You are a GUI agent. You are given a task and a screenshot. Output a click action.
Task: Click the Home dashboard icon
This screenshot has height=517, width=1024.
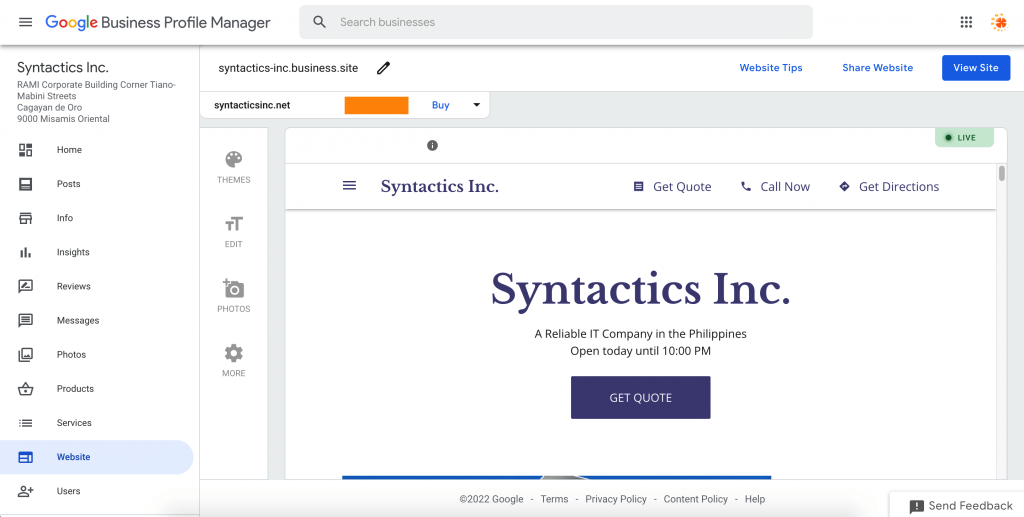[25, 150]
